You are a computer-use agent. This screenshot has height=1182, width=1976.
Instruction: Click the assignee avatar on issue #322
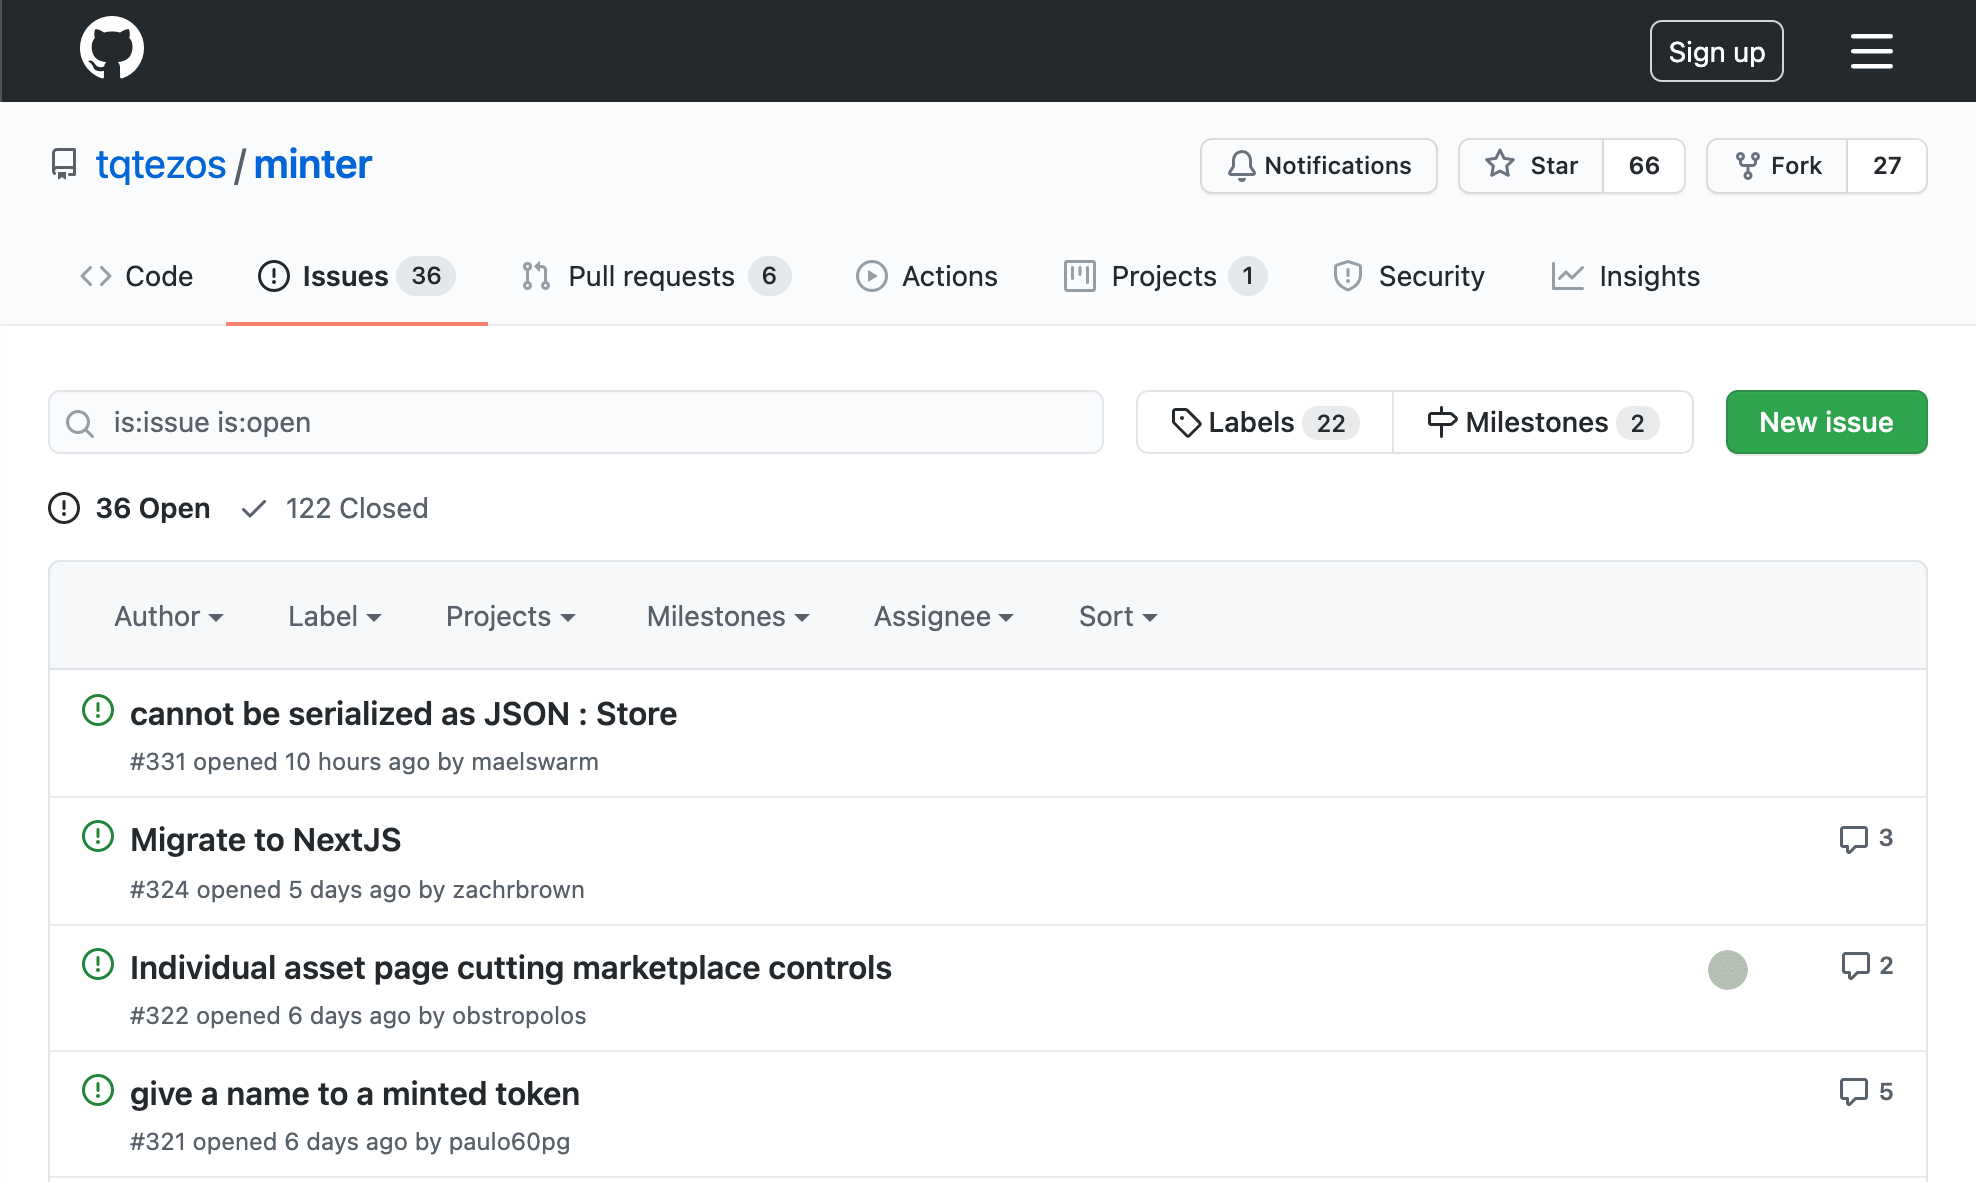1727,969
